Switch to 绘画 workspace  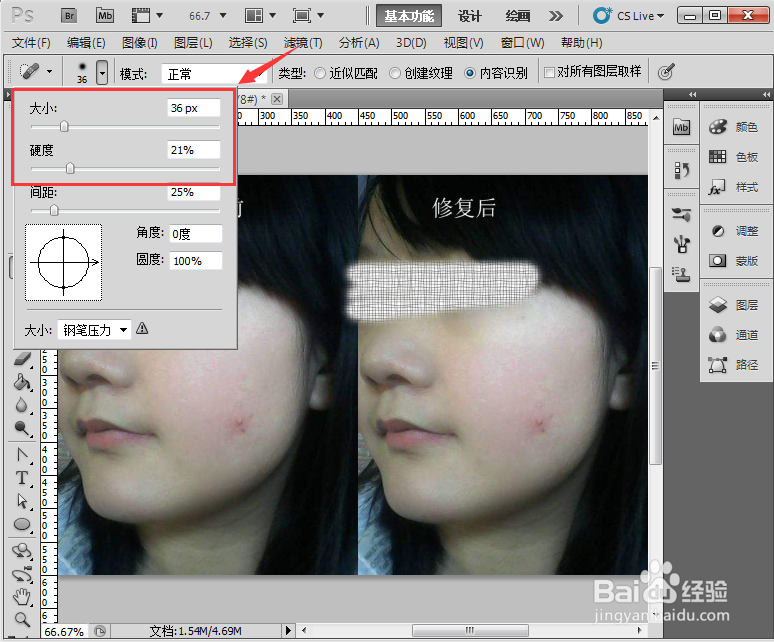tap(518, 16)
